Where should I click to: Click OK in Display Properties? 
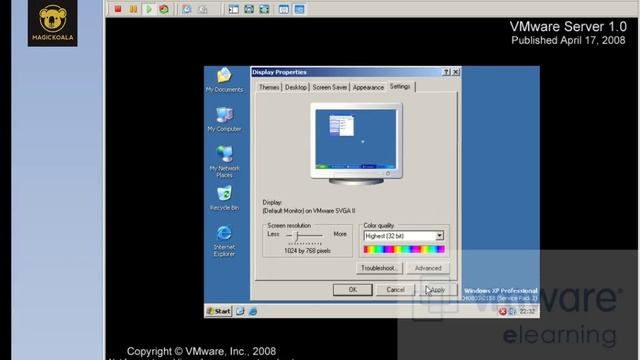click(353, 290)
